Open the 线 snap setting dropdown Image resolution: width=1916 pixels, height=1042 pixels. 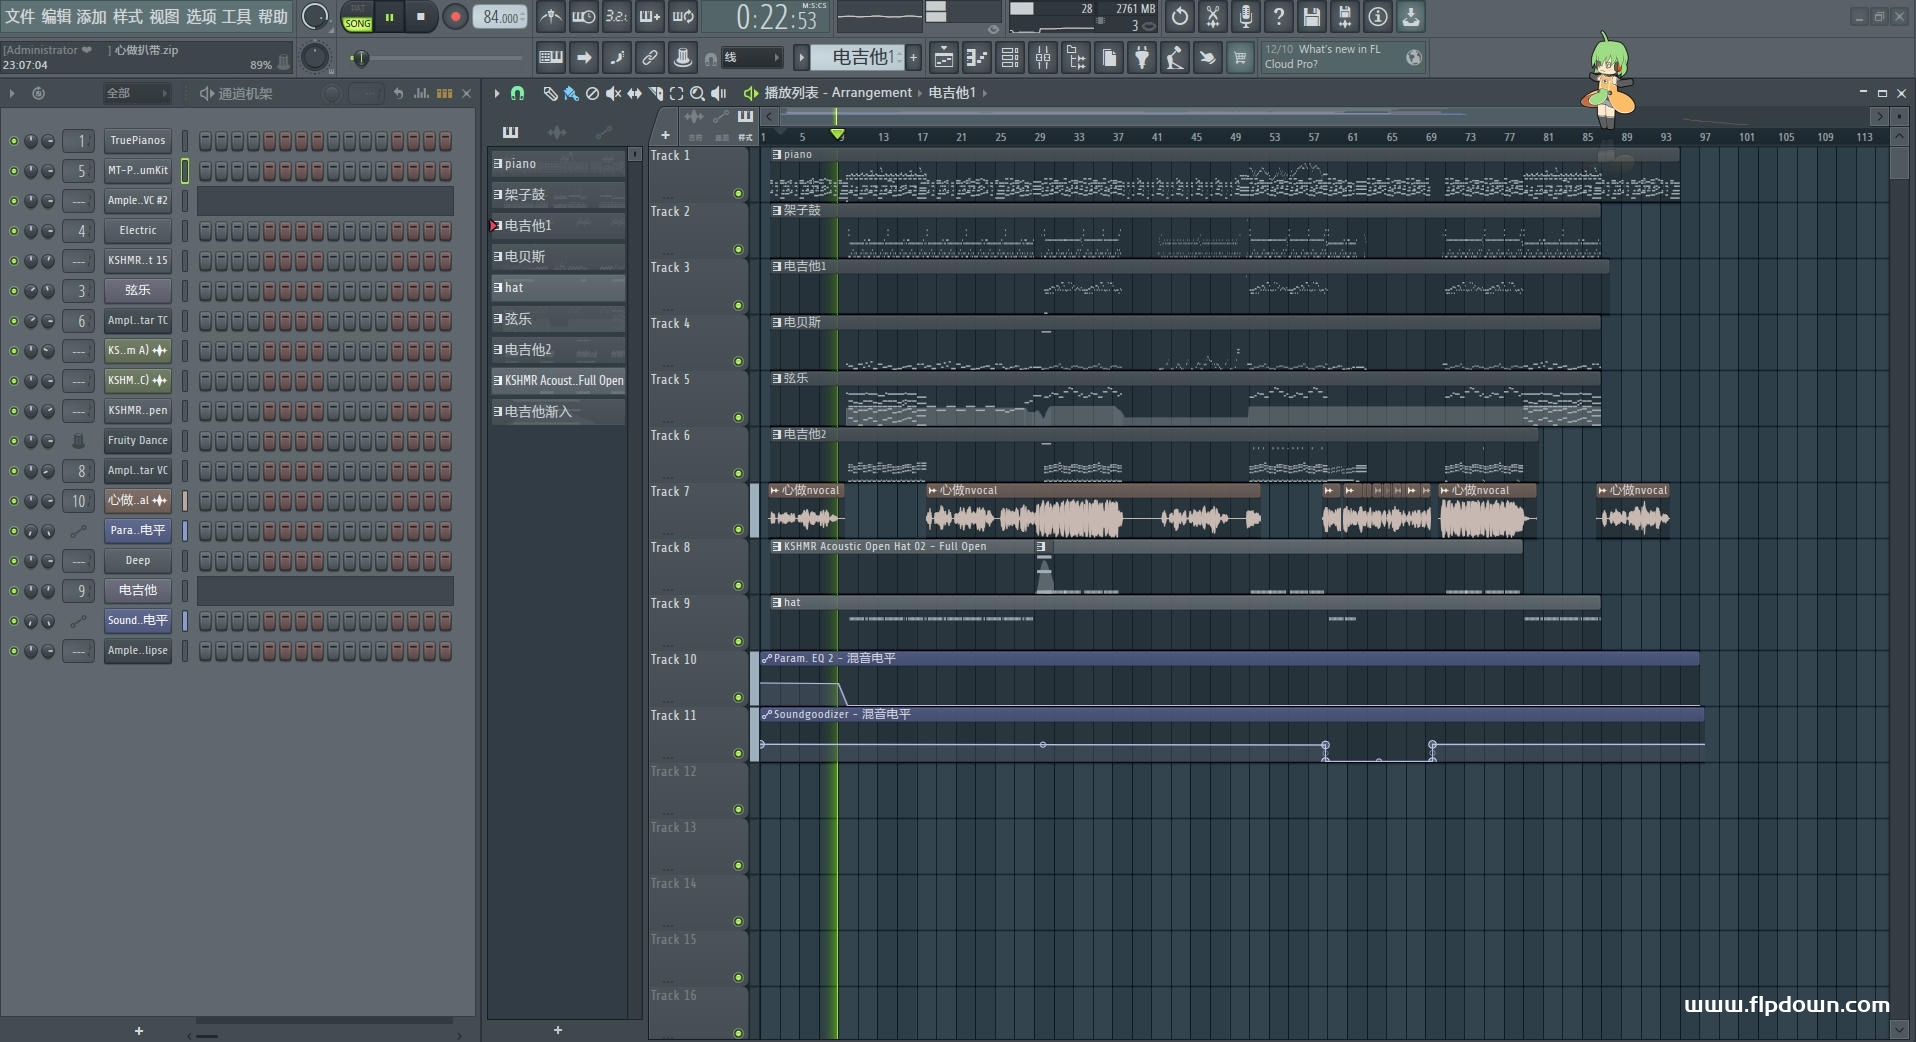click(x=750, y=58)
